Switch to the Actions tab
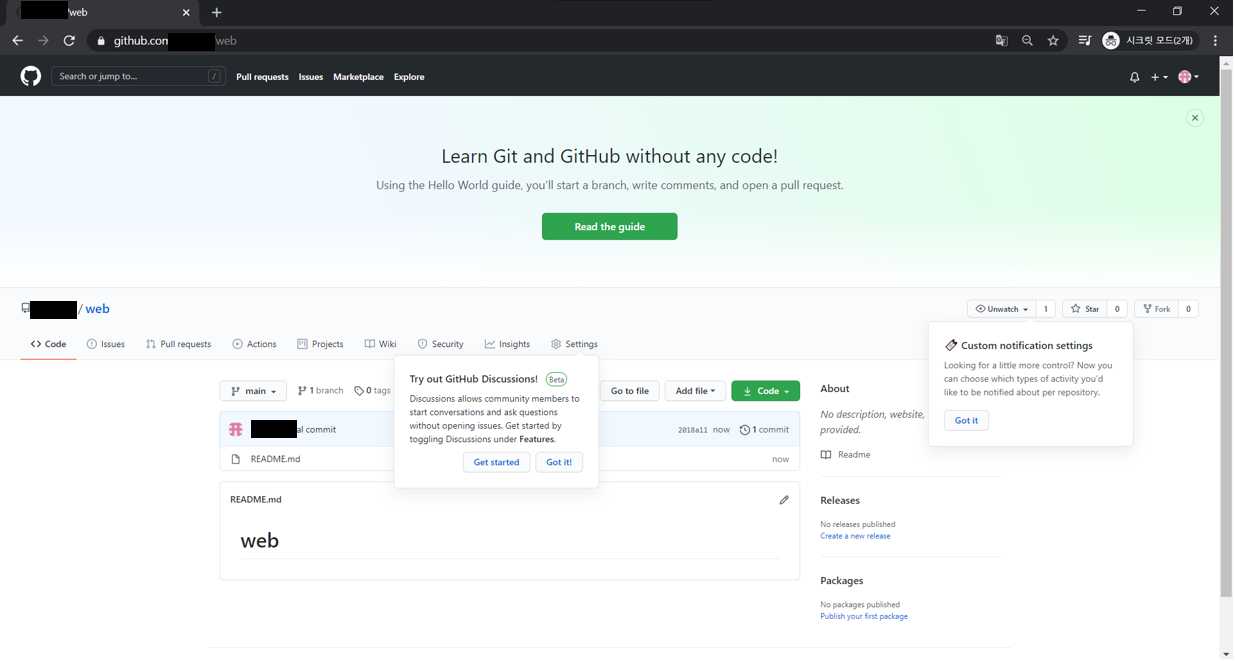This screenshot has width=1235, height=662. tap(254, 344)
